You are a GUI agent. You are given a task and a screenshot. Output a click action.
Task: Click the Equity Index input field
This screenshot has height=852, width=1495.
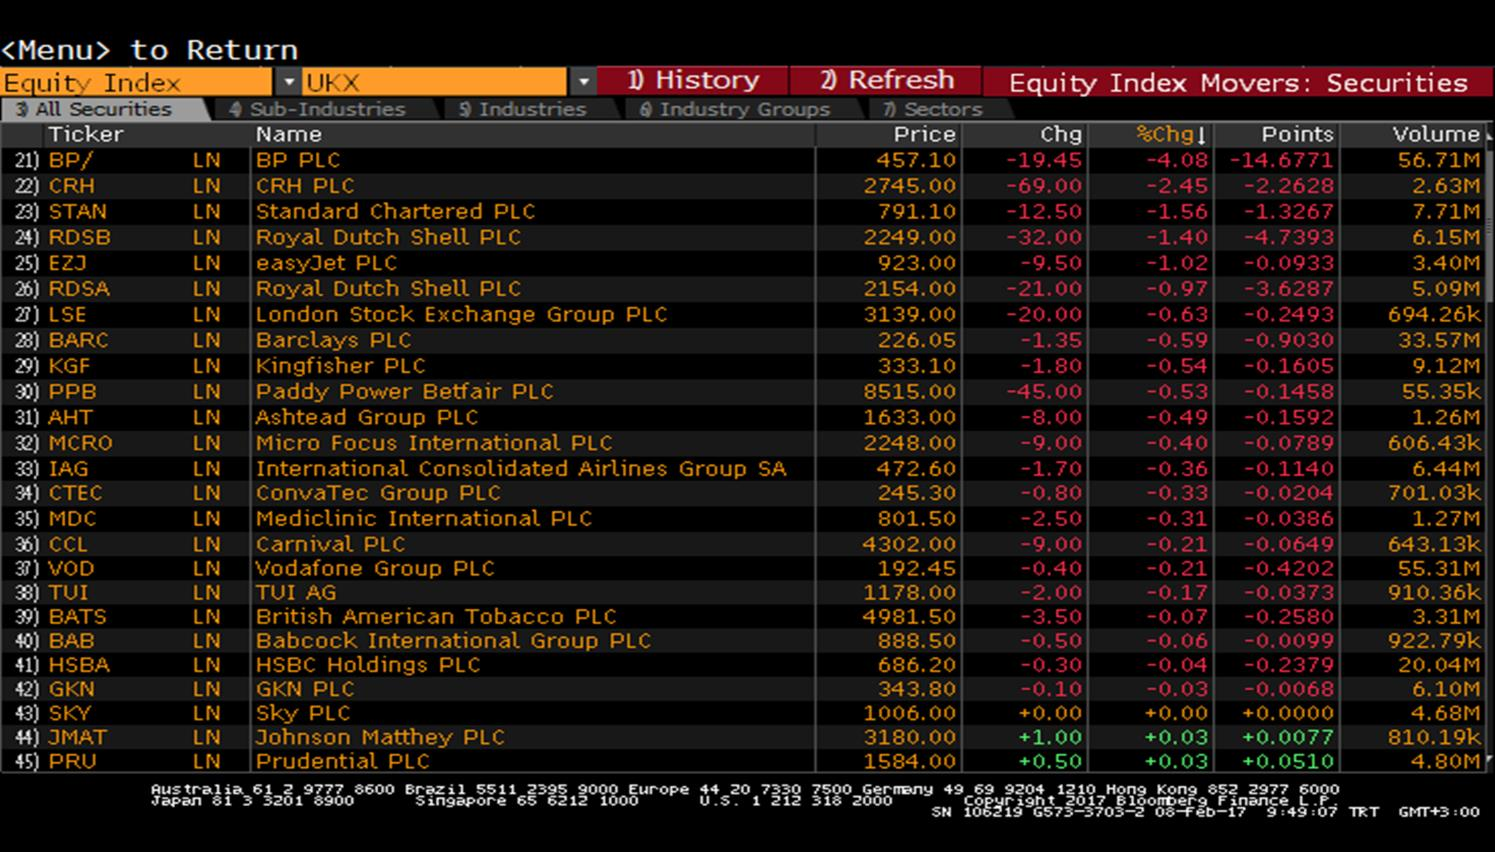point(137,82)
